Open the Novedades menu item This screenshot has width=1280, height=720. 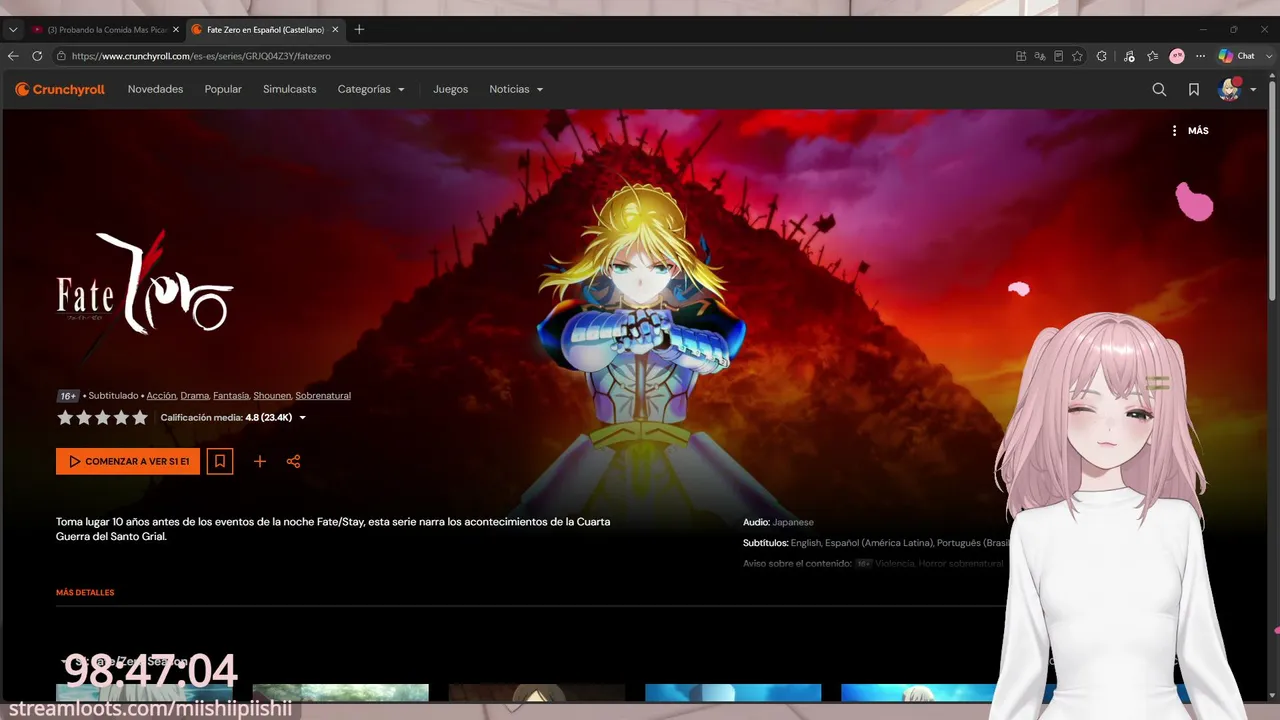[155, 89]
